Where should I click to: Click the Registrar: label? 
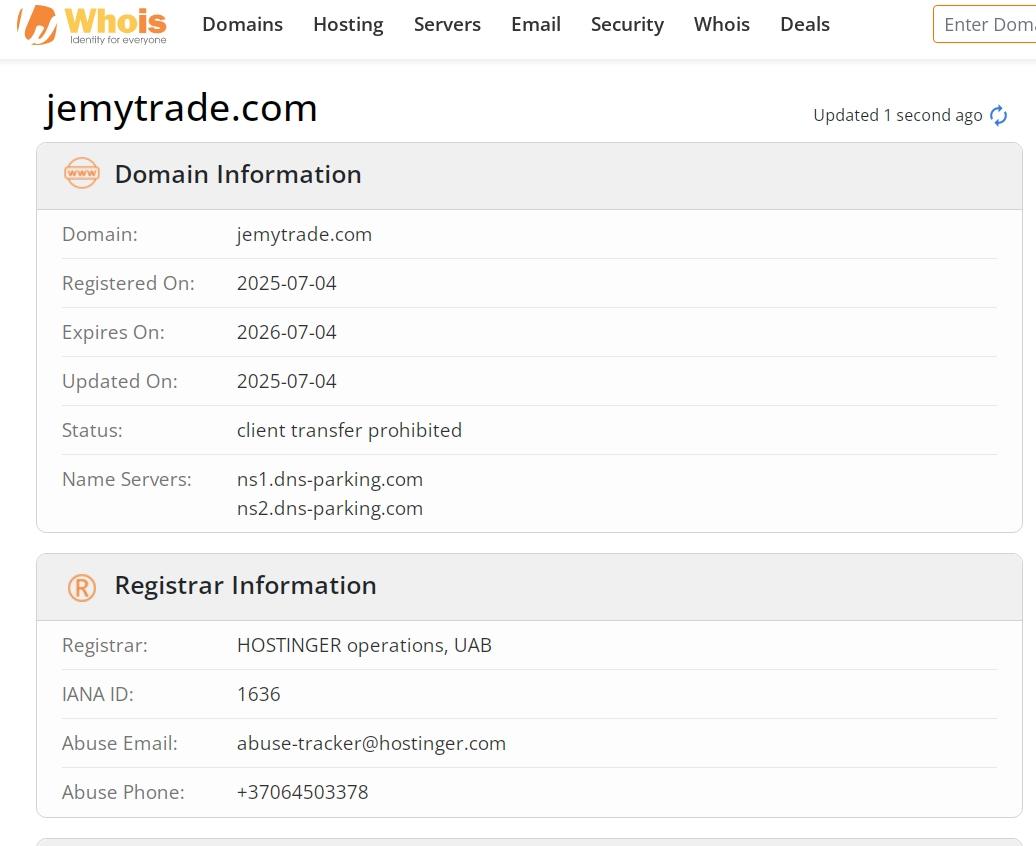(x=104, y=645)
